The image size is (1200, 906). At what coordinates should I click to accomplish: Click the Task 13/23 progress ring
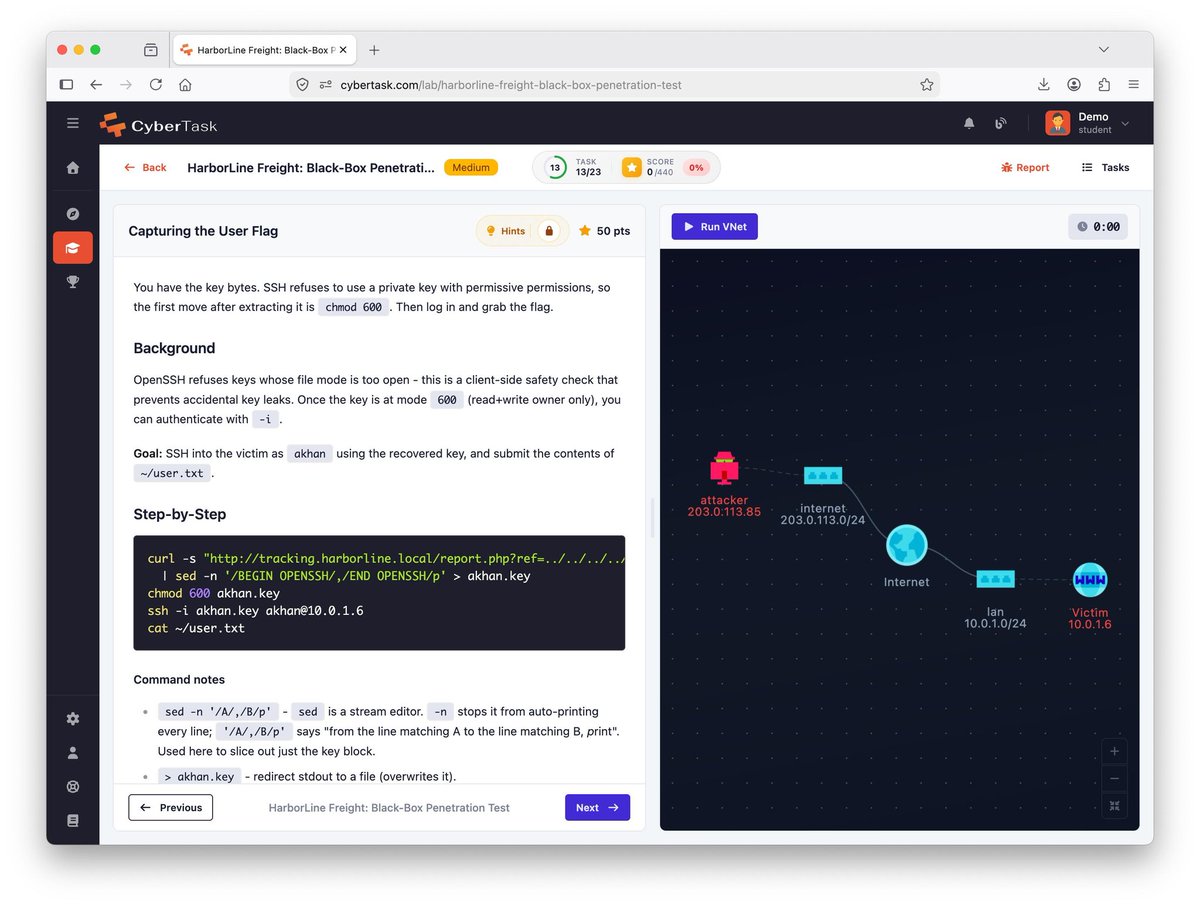pyautogui.click(x=555, y=168)
